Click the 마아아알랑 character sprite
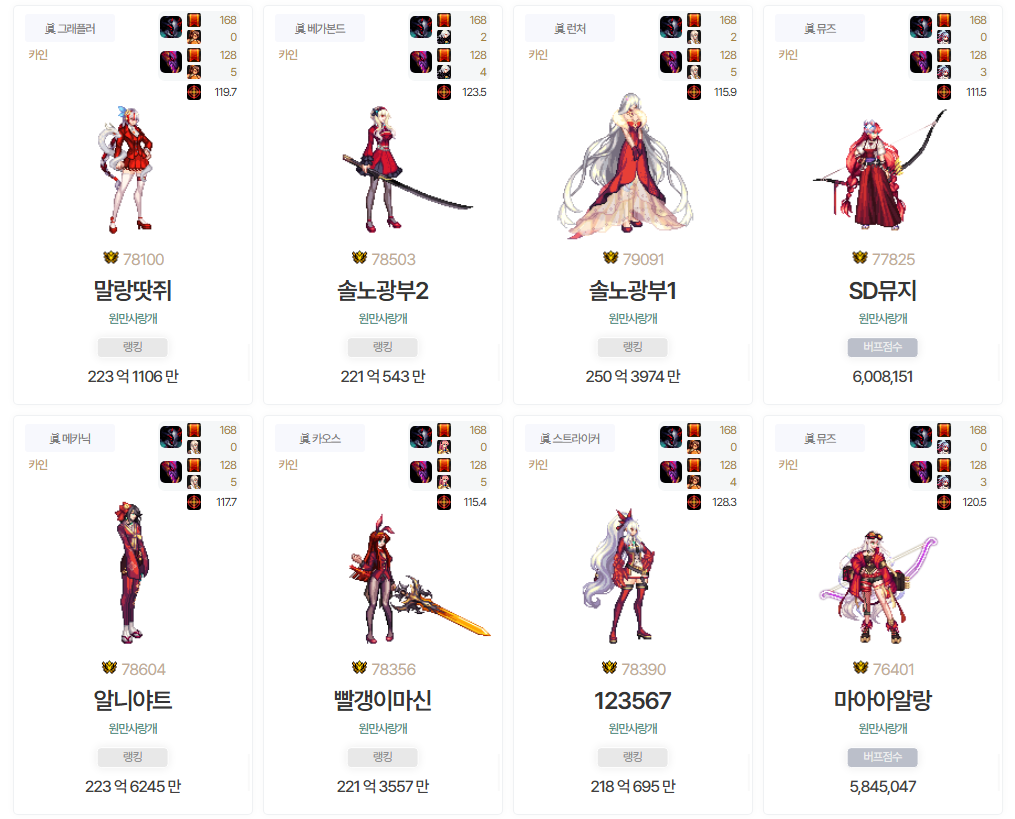The image size is (1015, 819). coord(877,587)
